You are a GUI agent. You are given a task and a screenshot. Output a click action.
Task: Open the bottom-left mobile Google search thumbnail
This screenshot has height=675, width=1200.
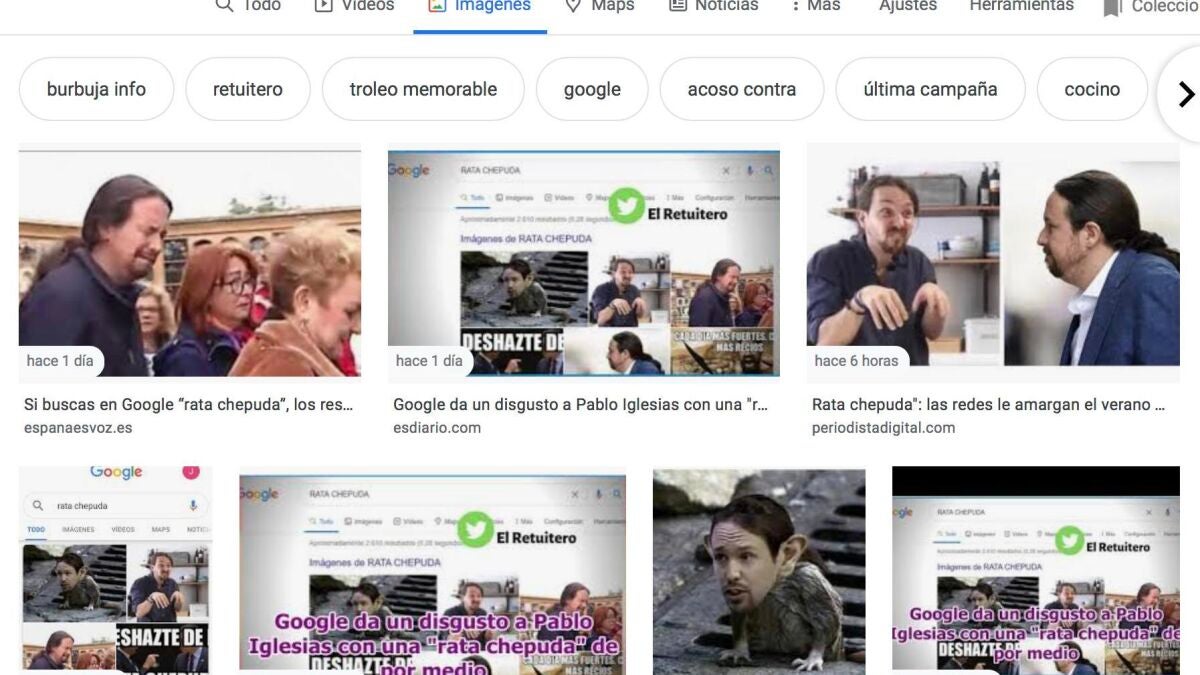point(115,568)
